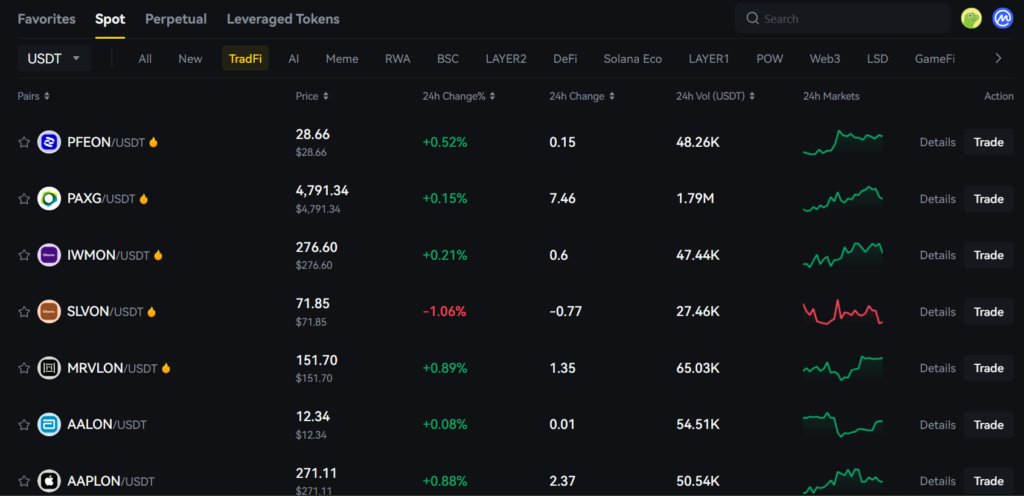Sort by 24h Change% column
Viewport: 1024px width, 496px height.
(459, 96)
